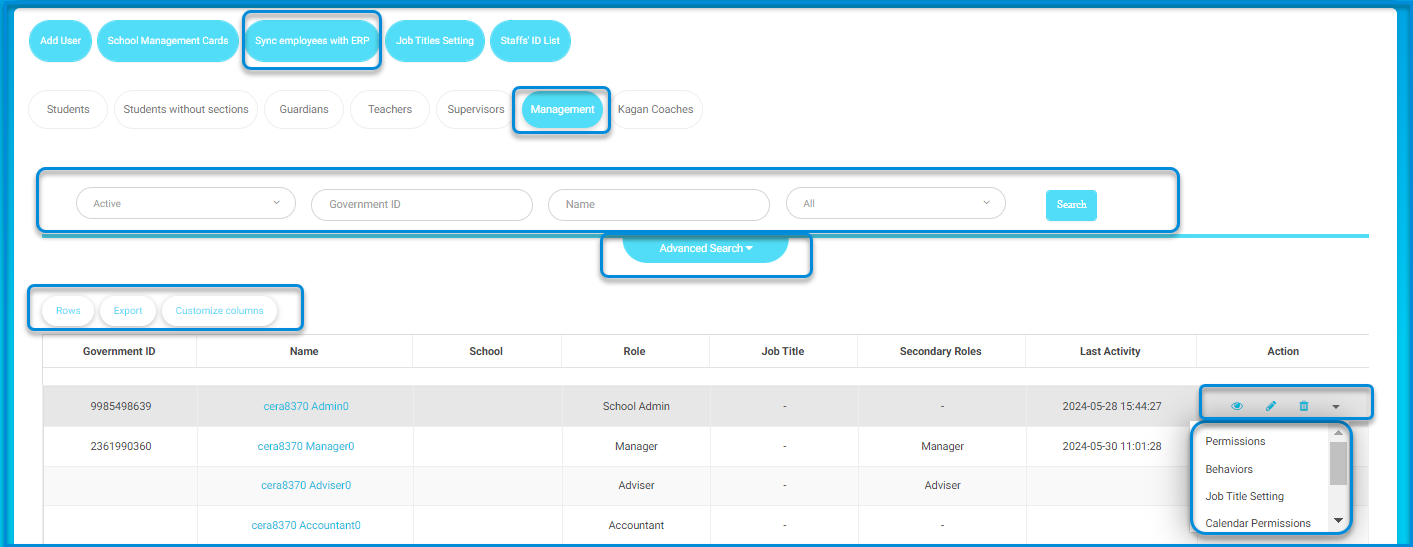Select Calendar Permissions menu entry
Viewport: 1413px width, 547px height.
pos(1258,523)
